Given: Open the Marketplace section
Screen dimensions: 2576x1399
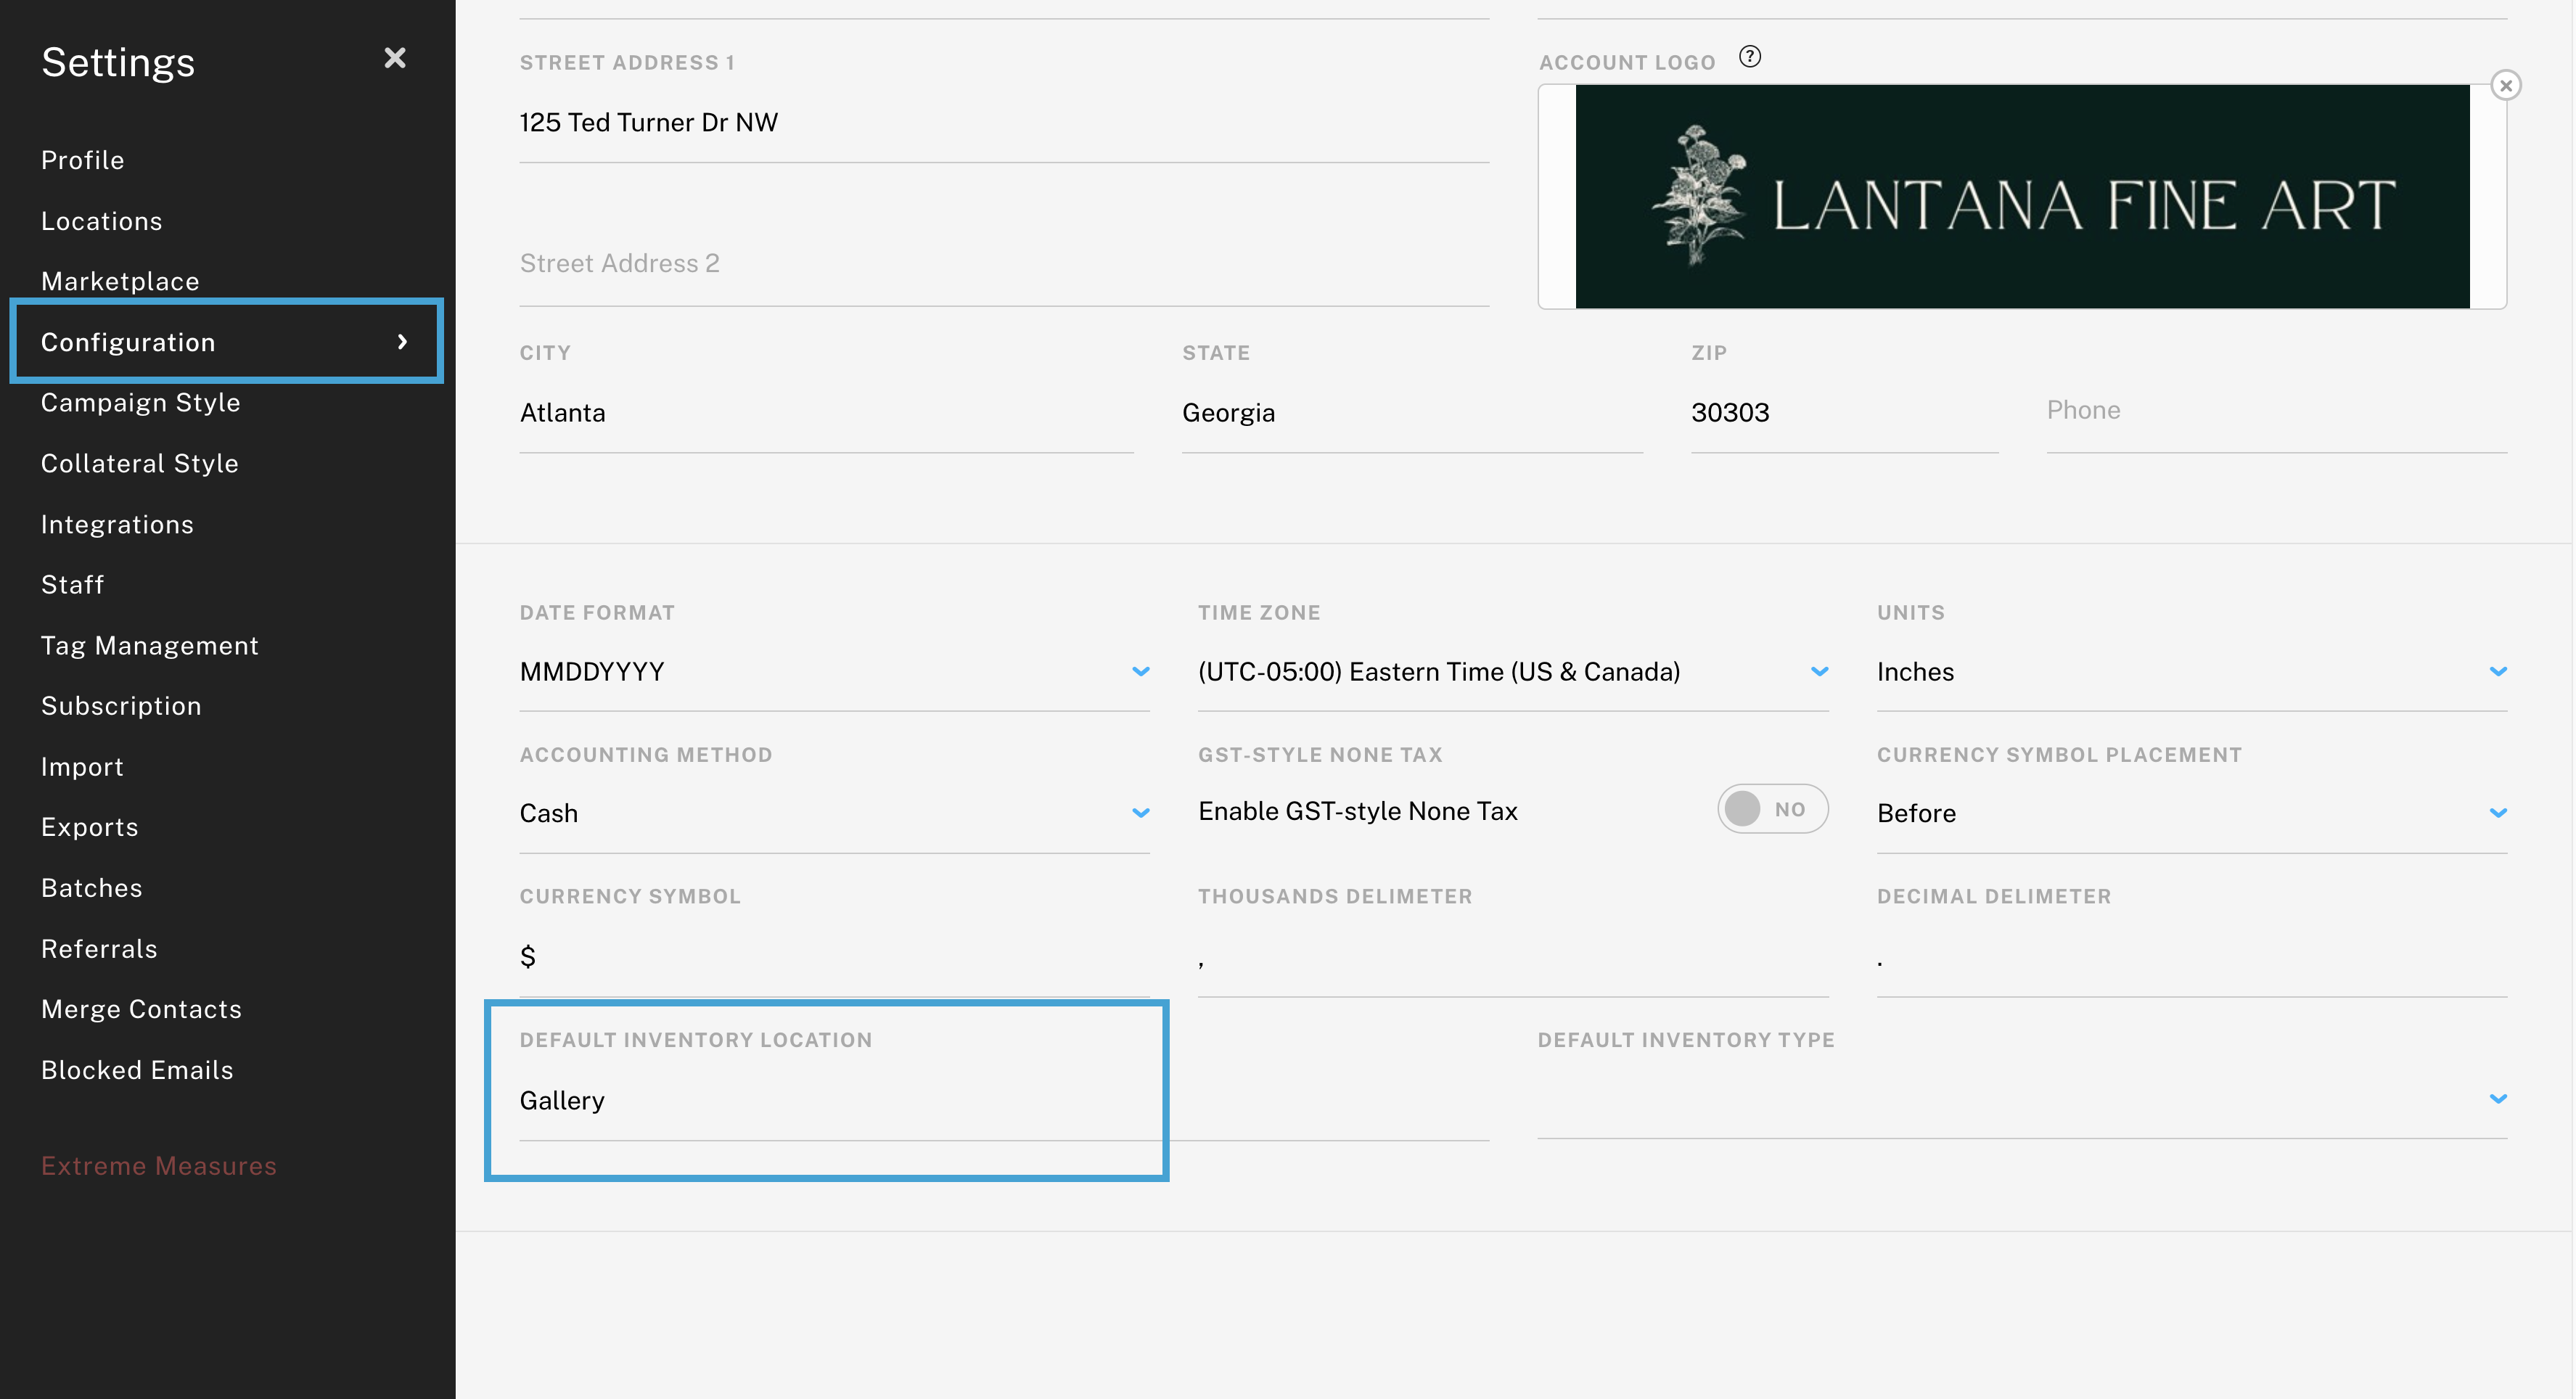Looking at the screenshot, I should (120, 281).
